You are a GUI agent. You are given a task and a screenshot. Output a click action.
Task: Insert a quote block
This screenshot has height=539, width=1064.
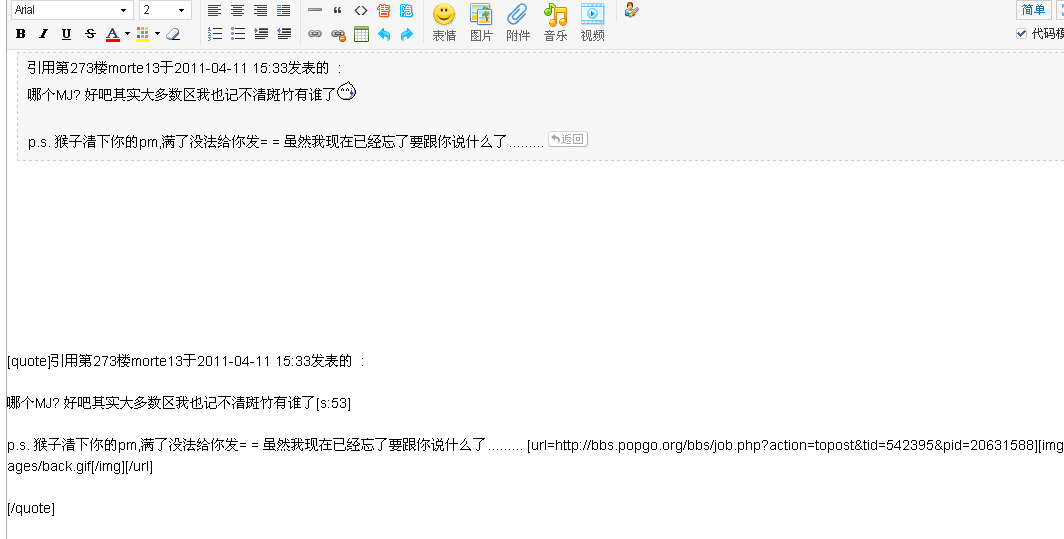click(x=337, y=10)
